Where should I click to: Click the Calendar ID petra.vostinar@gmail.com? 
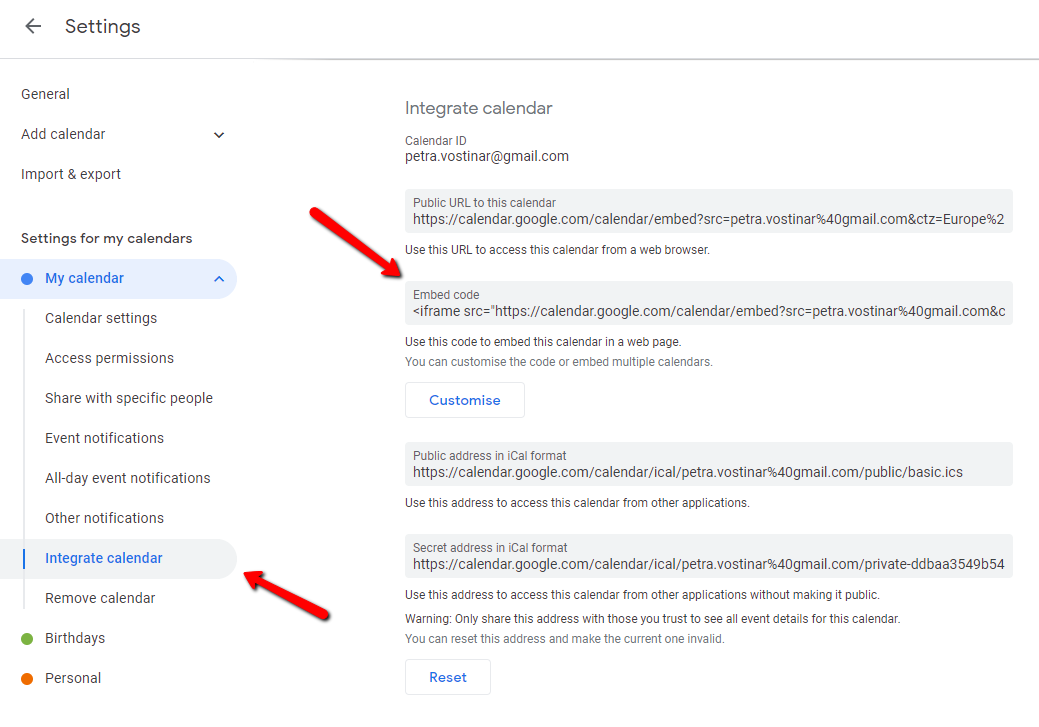(486, 156)
